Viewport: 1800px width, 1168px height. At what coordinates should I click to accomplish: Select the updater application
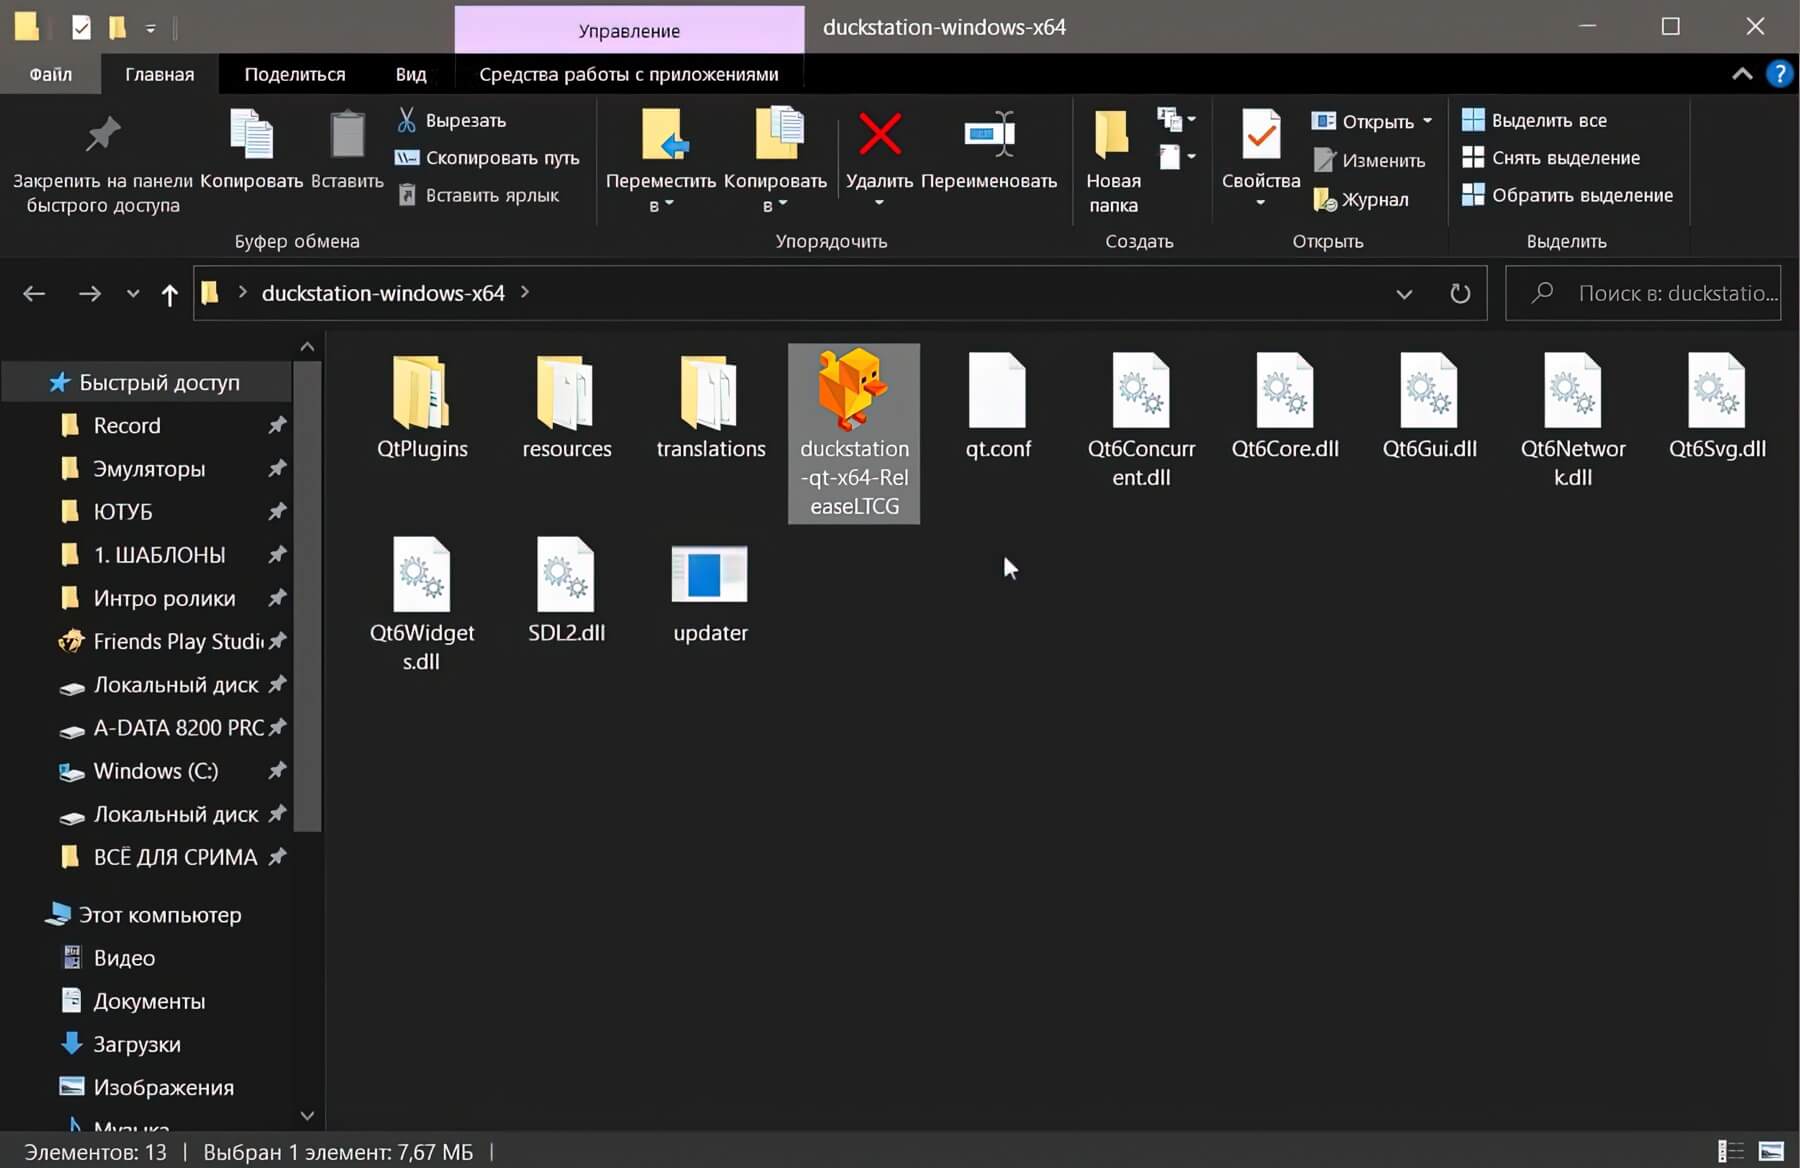(x=710, y=594)
